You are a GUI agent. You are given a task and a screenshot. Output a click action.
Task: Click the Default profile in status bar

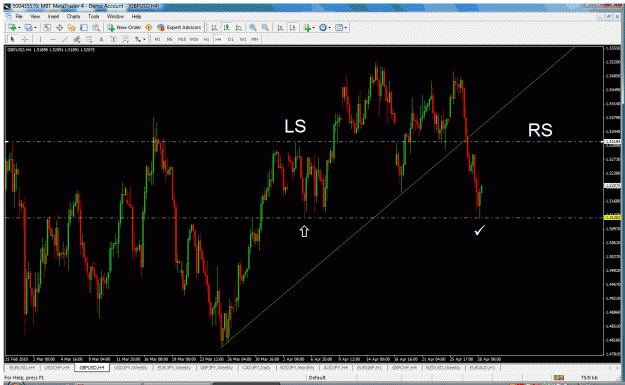pos(317,377)
